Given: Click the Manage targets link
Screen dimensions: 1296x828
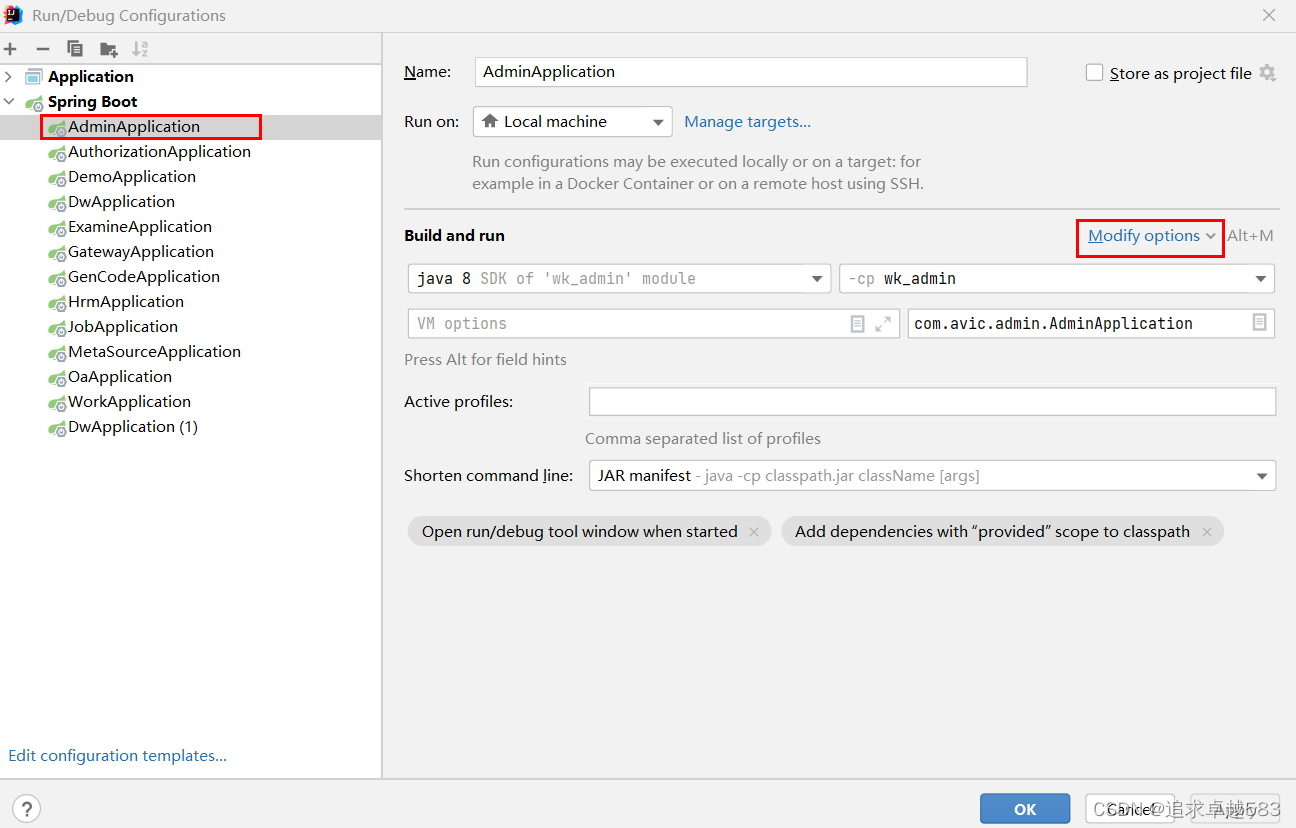Looking at the screenshot, I should (747, 122).
